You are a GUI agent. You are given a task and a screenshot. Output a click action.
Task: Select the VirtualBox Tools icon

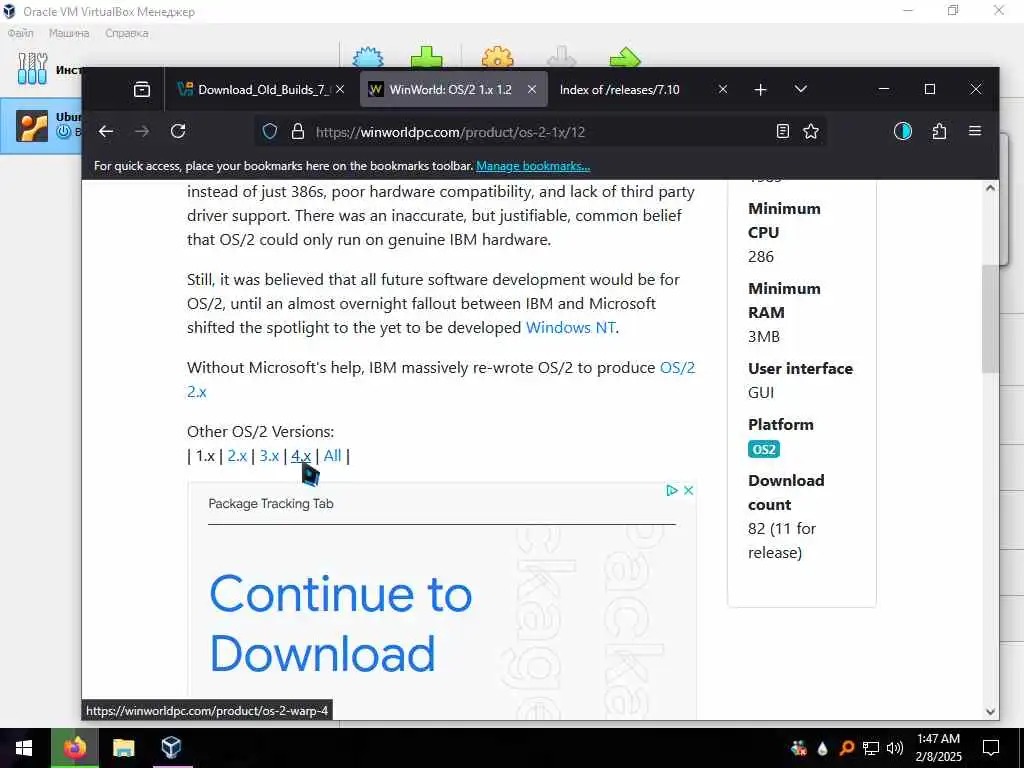33,69
